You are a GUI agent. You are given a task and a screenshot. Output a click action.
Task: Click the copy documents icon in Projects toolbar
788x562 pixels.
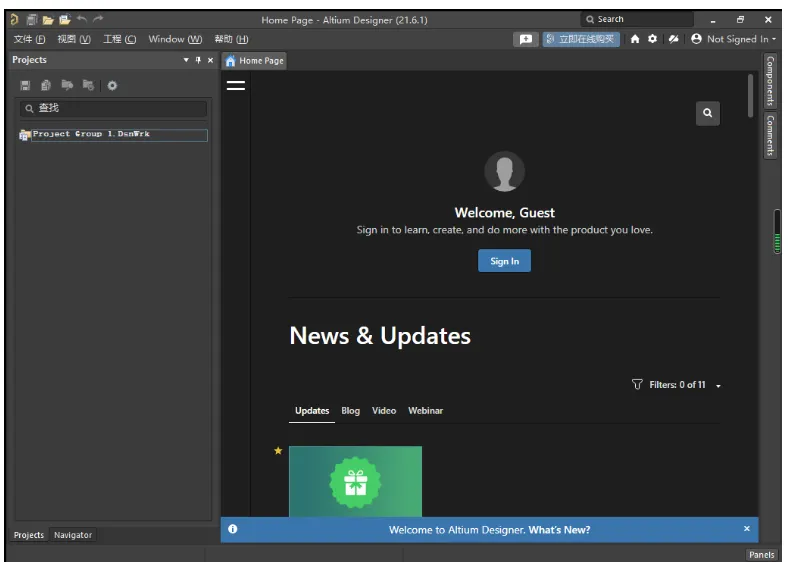pyautogui.click(x=46, y=85)
